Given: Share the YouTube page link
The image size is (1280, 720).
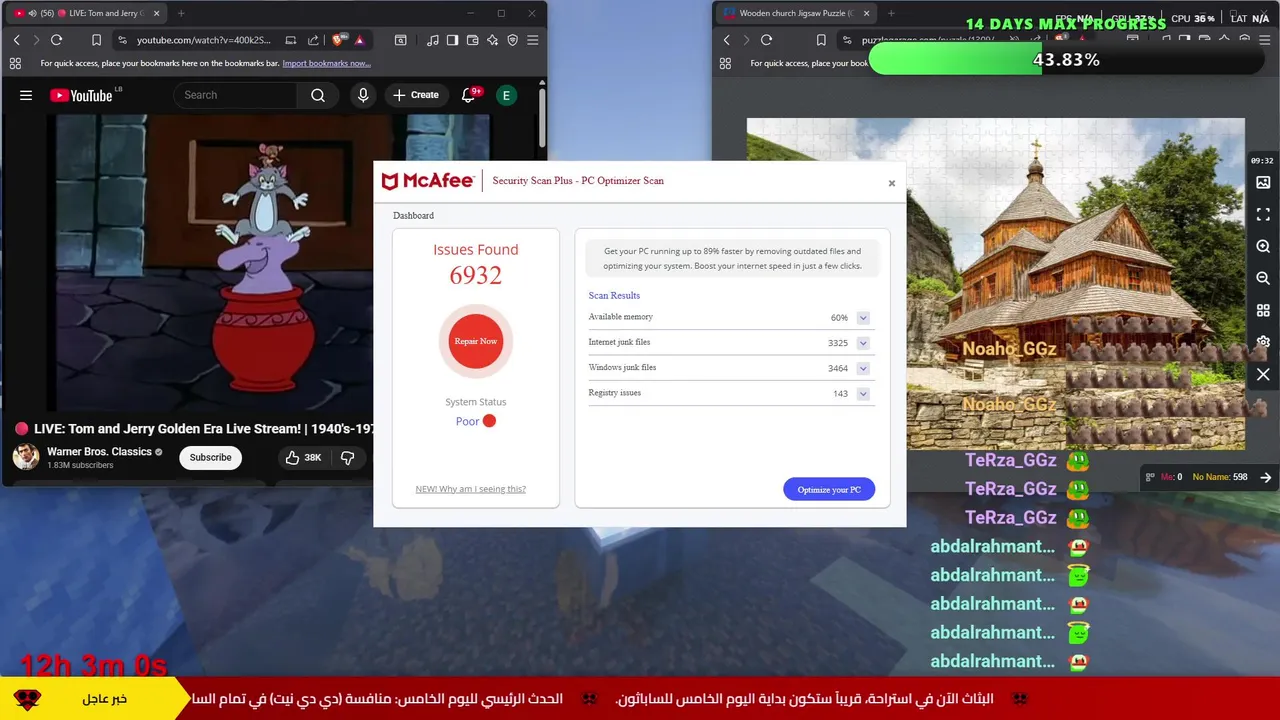Looking at the screenshot, I should pyautogui.click(x=313, y=40).
